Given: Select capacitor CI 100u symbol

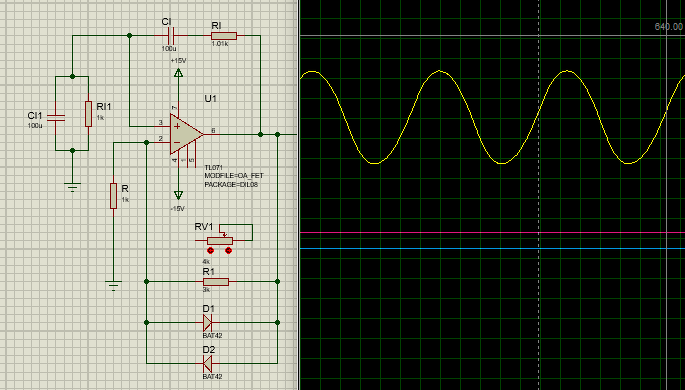Looking at the screenshot, I should [171, 35].
